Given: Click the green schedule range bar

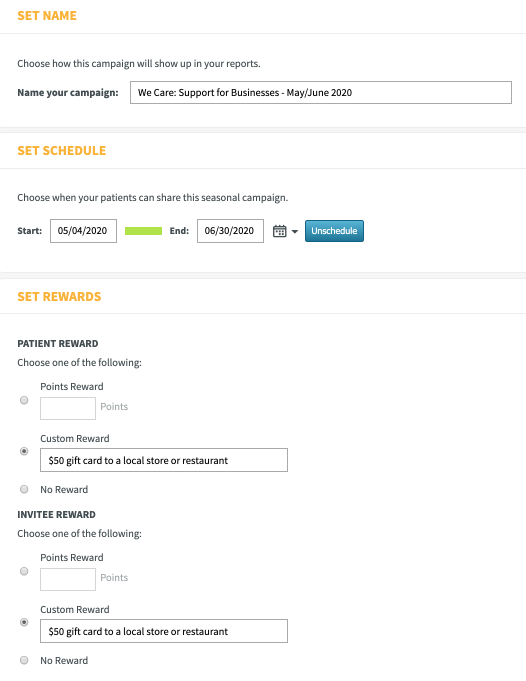Looking at the screenshot, I should (143, 231).
